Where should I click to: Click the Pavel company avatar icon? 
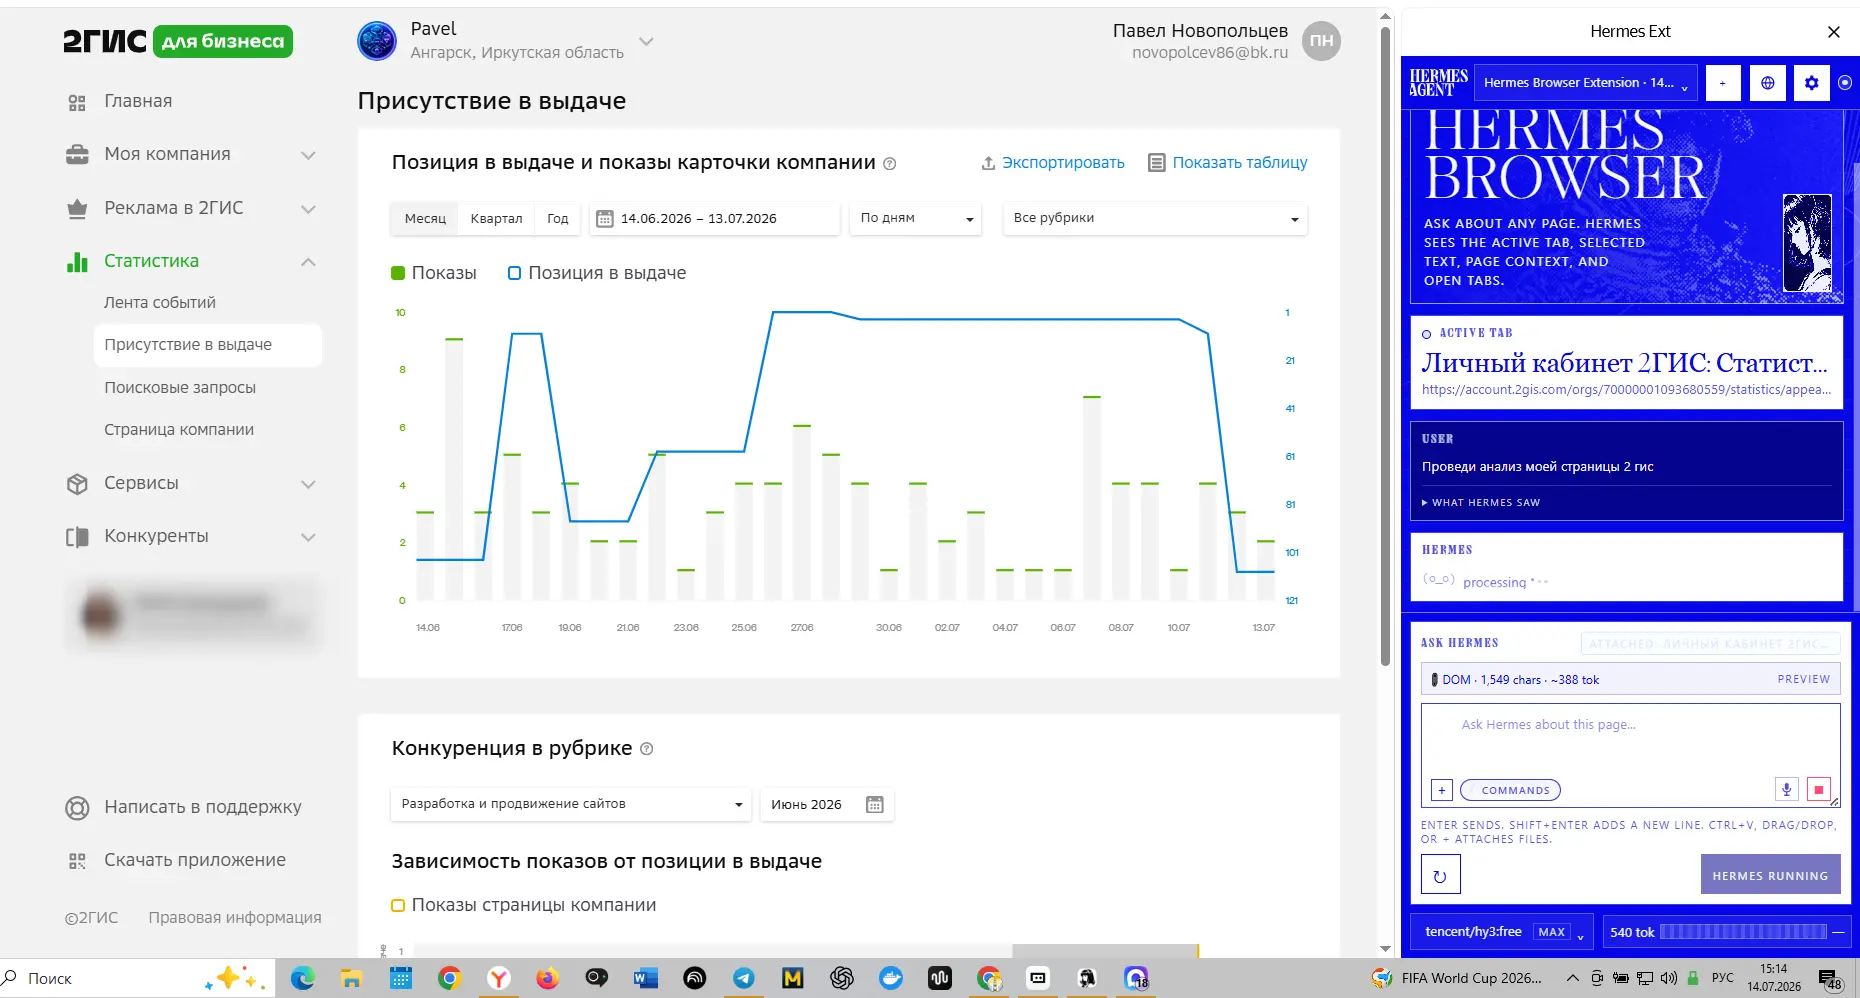pos(377,41)
